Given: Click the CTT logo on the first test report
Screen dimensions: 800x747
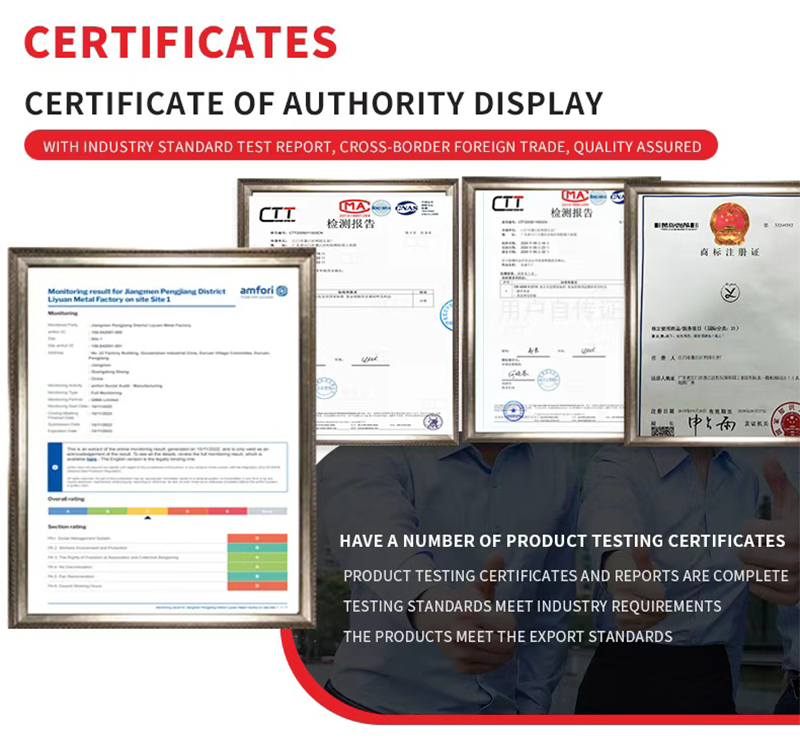Looking at the screenshot, I should pyautogui.click(x=277, y=214).
